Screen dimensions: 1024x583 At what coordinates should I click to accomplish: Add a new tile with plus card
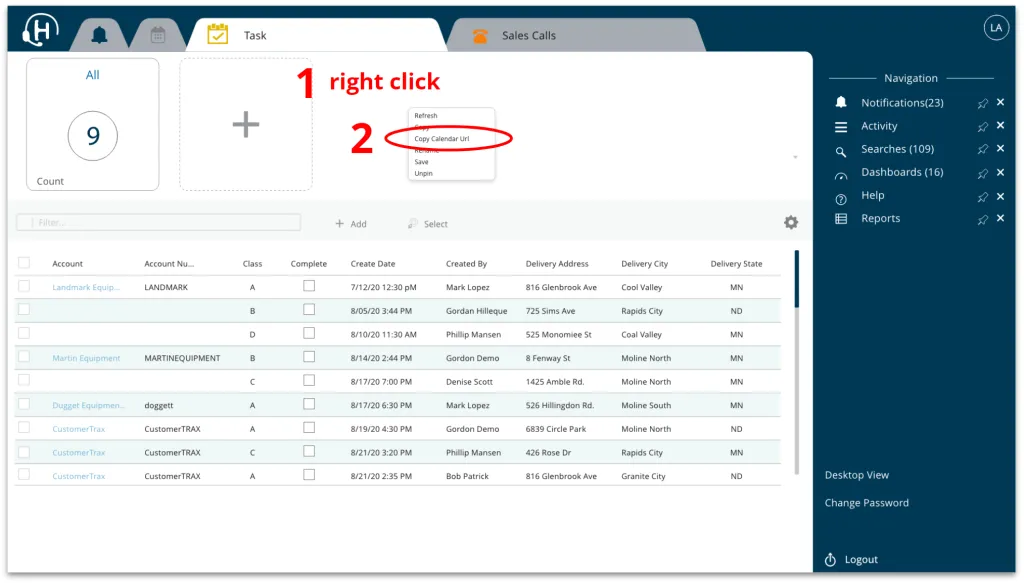coord(246,124)
